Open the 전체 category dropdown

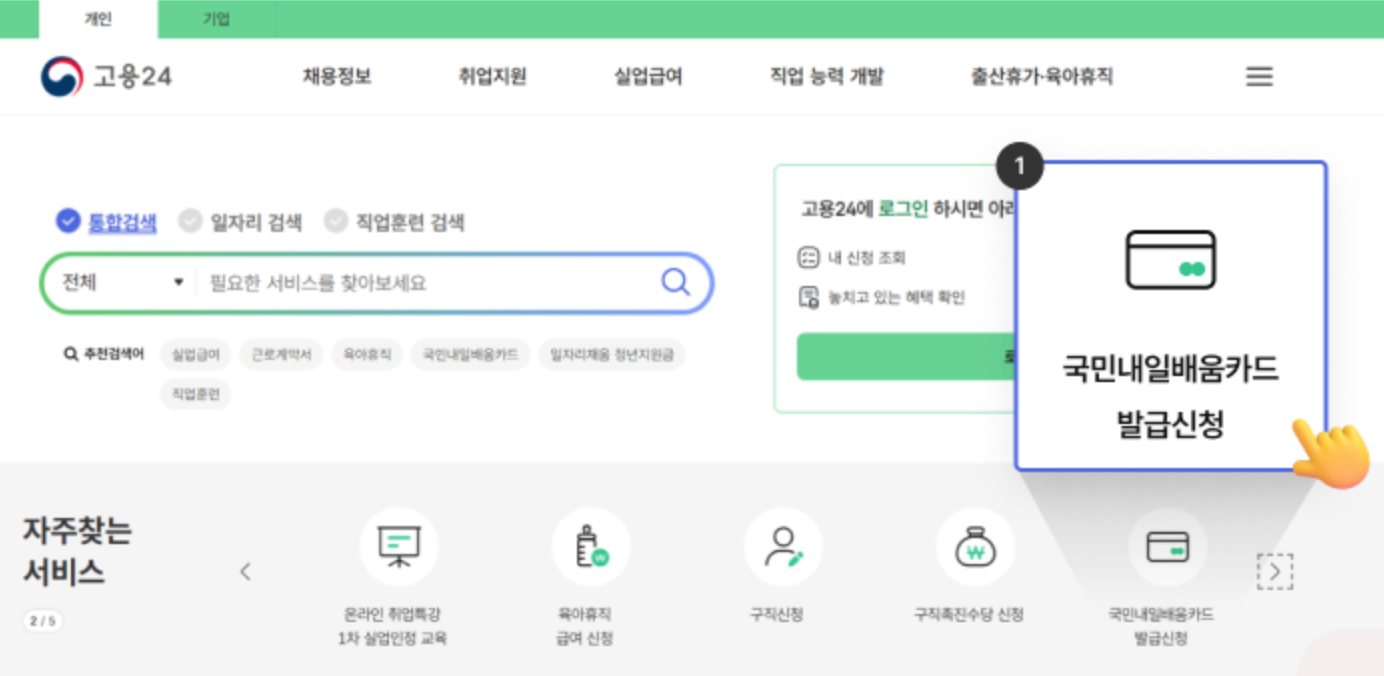[122, 282]
